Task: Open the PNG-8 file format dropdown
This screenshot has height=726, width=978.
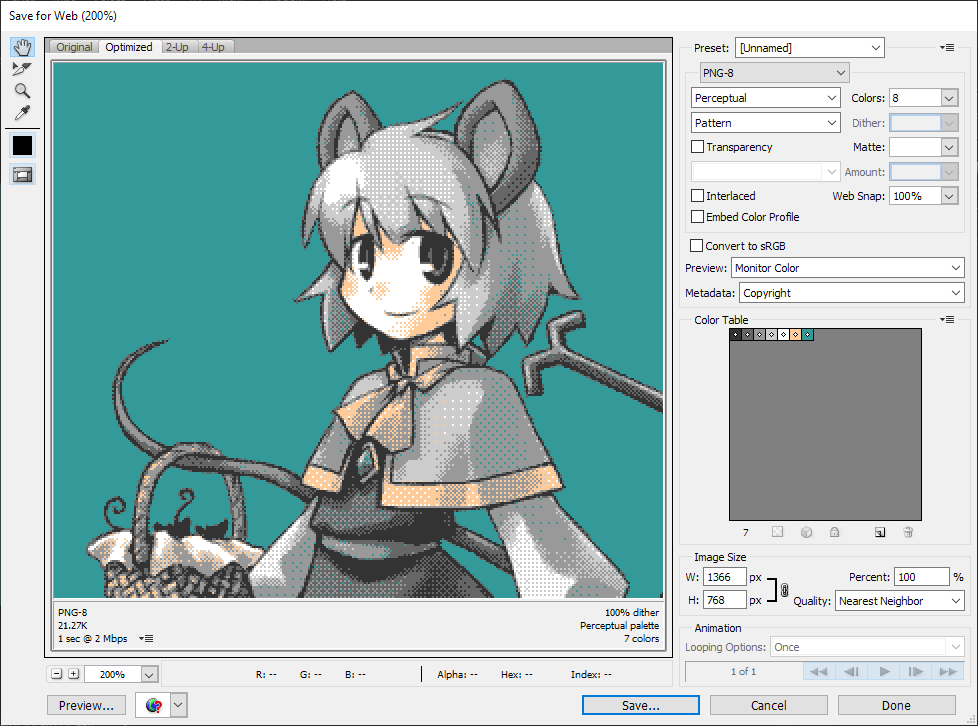Action: point(775,73)
